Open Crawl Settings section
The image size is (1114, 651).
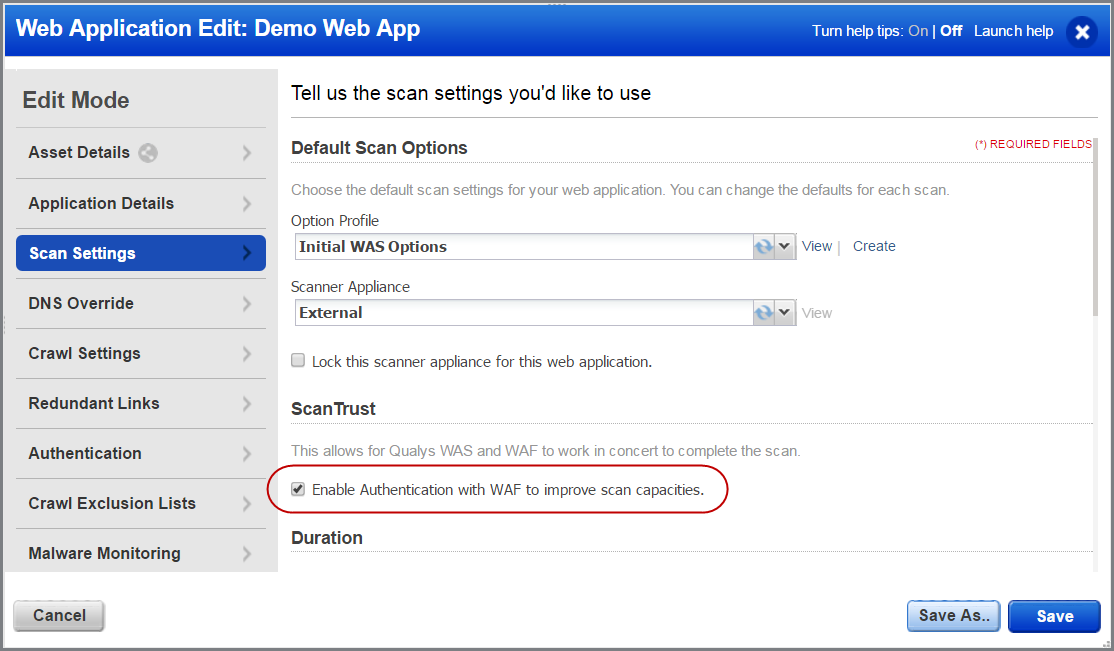[x=141, y=353]
